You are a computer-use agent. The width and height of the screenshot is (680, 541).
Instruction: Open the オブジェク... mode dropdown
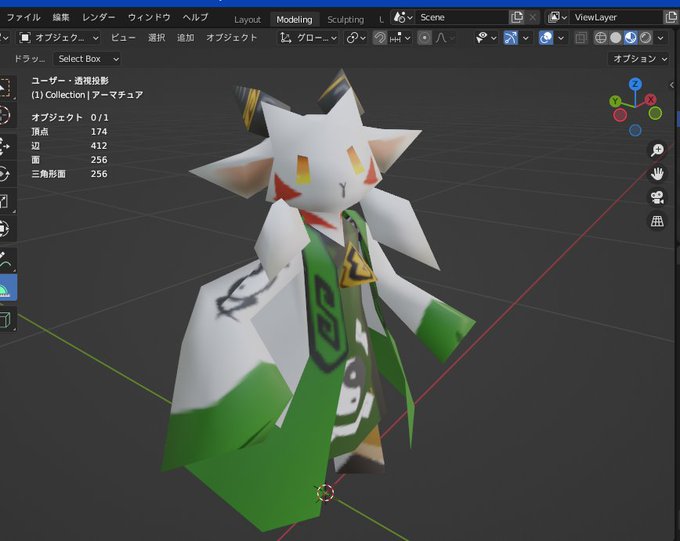[59, 38]
